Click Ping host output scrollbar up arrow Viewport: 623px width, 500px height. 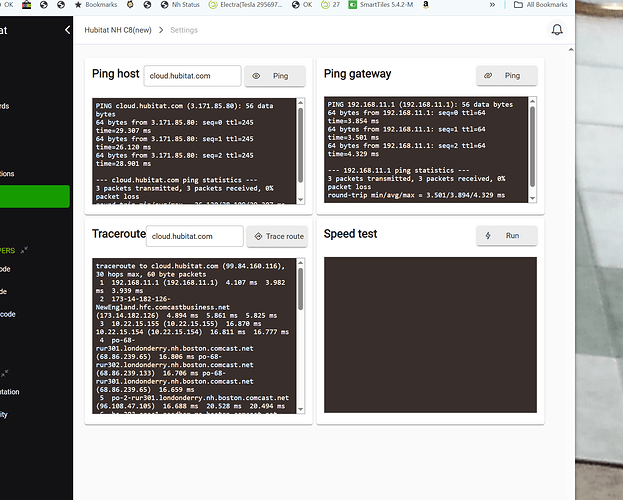(x=301, y=103)
